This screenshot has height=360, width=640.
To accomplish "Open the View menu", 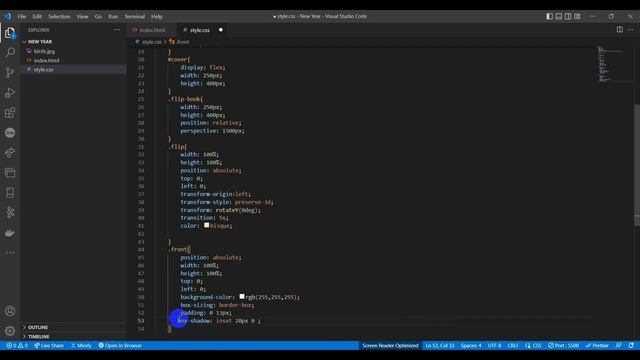I will [x=82, y=16].
